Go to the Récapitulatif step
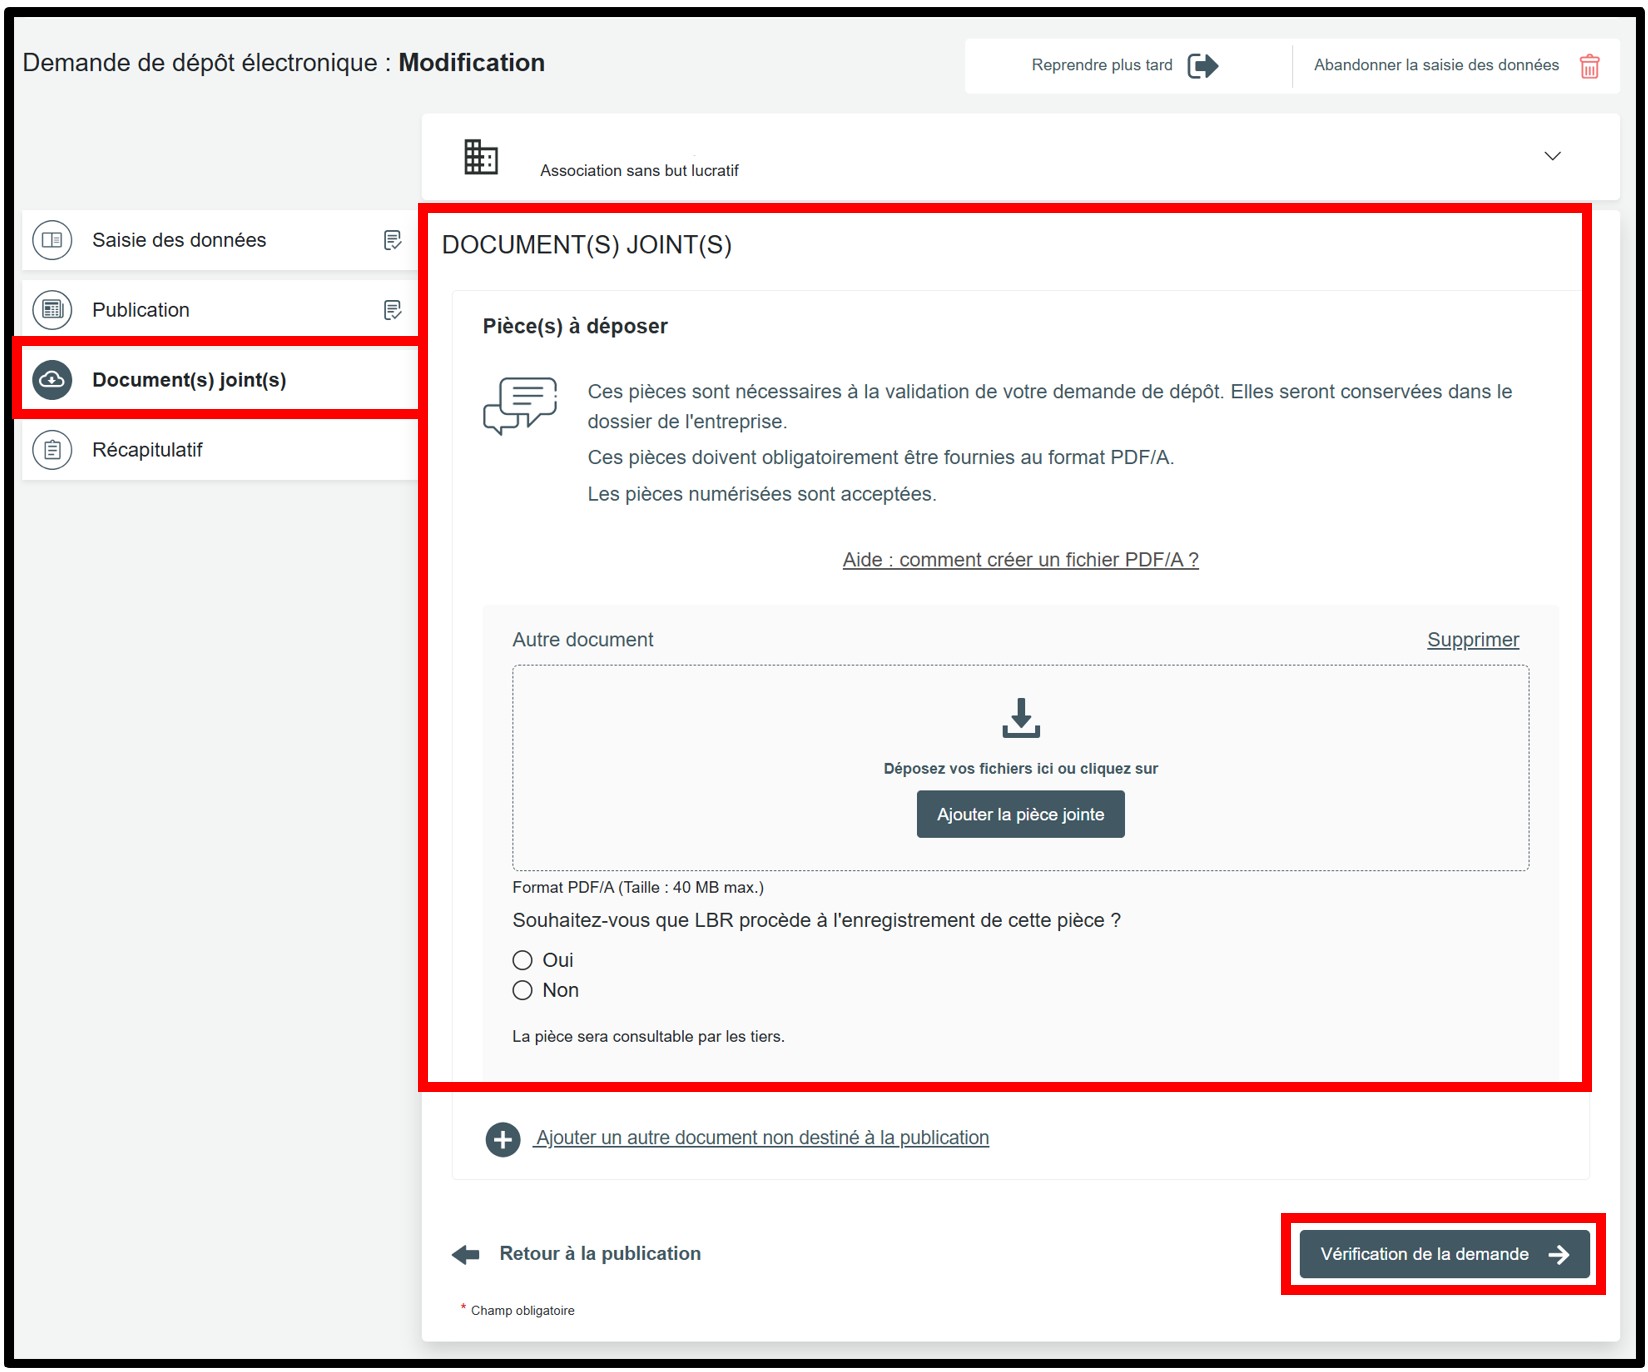This screenshot has height=1372, width=1648. coord(147,450)
